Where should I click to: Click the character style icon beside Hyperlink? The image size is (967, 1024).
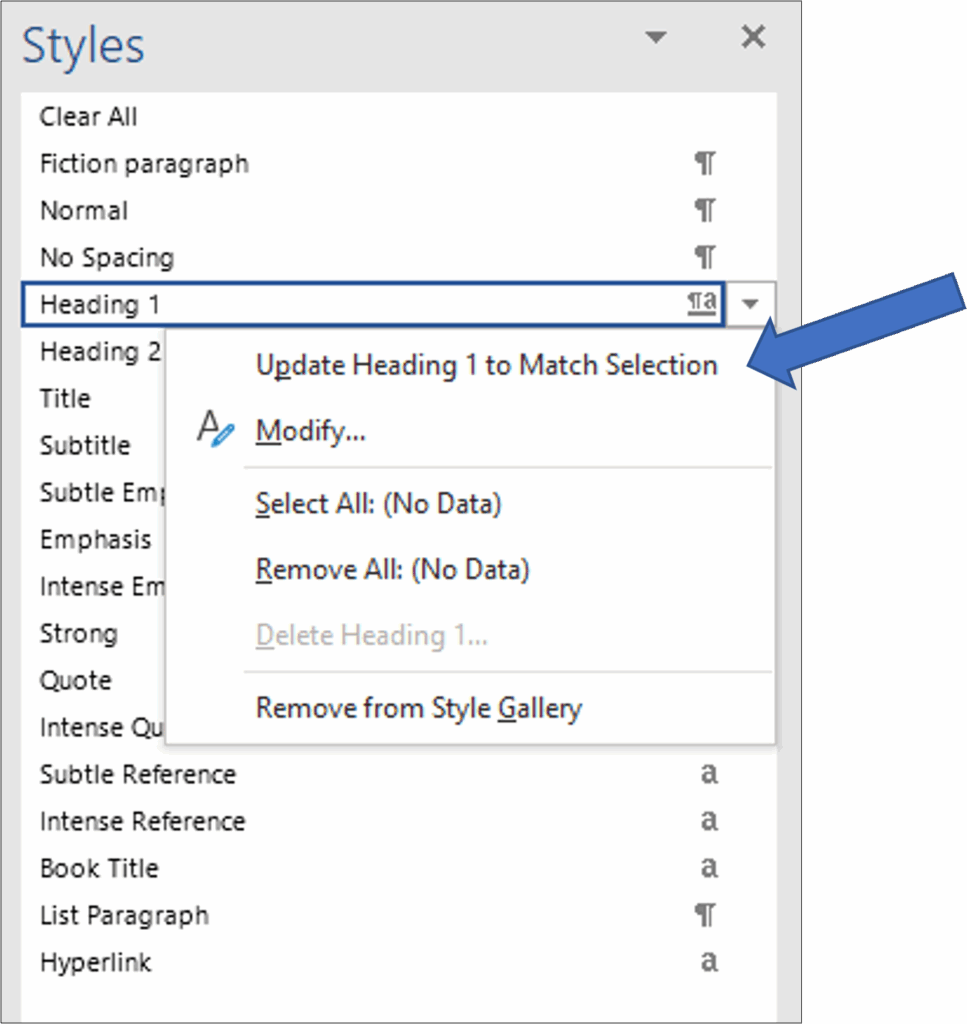coord(709,961)
